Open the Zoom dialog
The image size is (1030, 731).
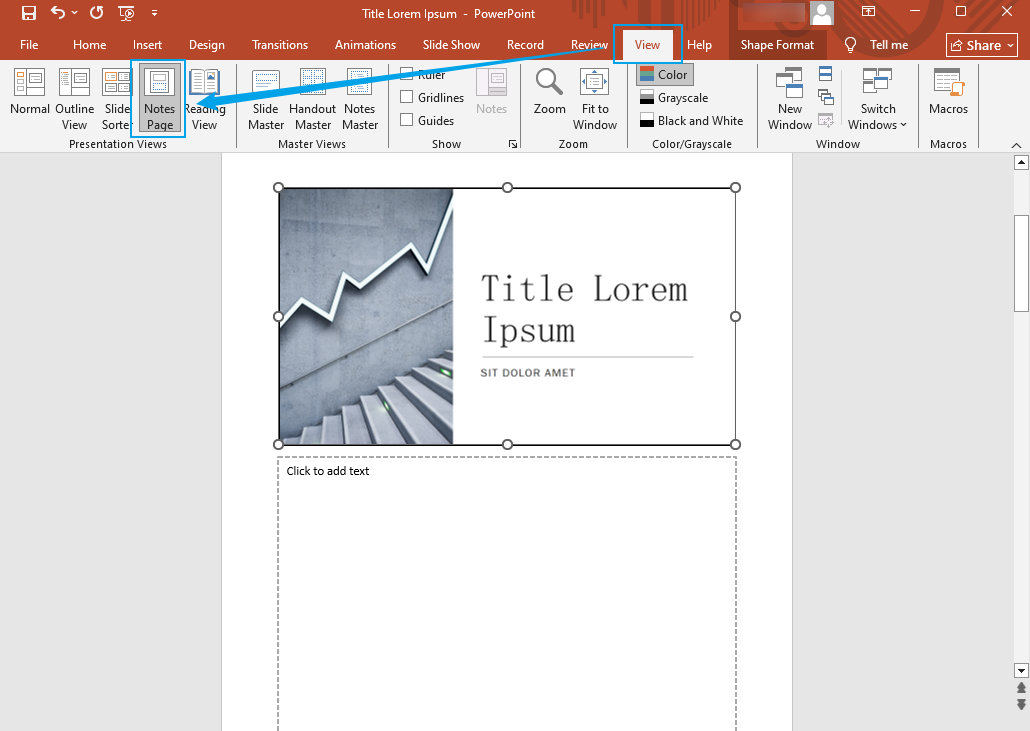548,95
